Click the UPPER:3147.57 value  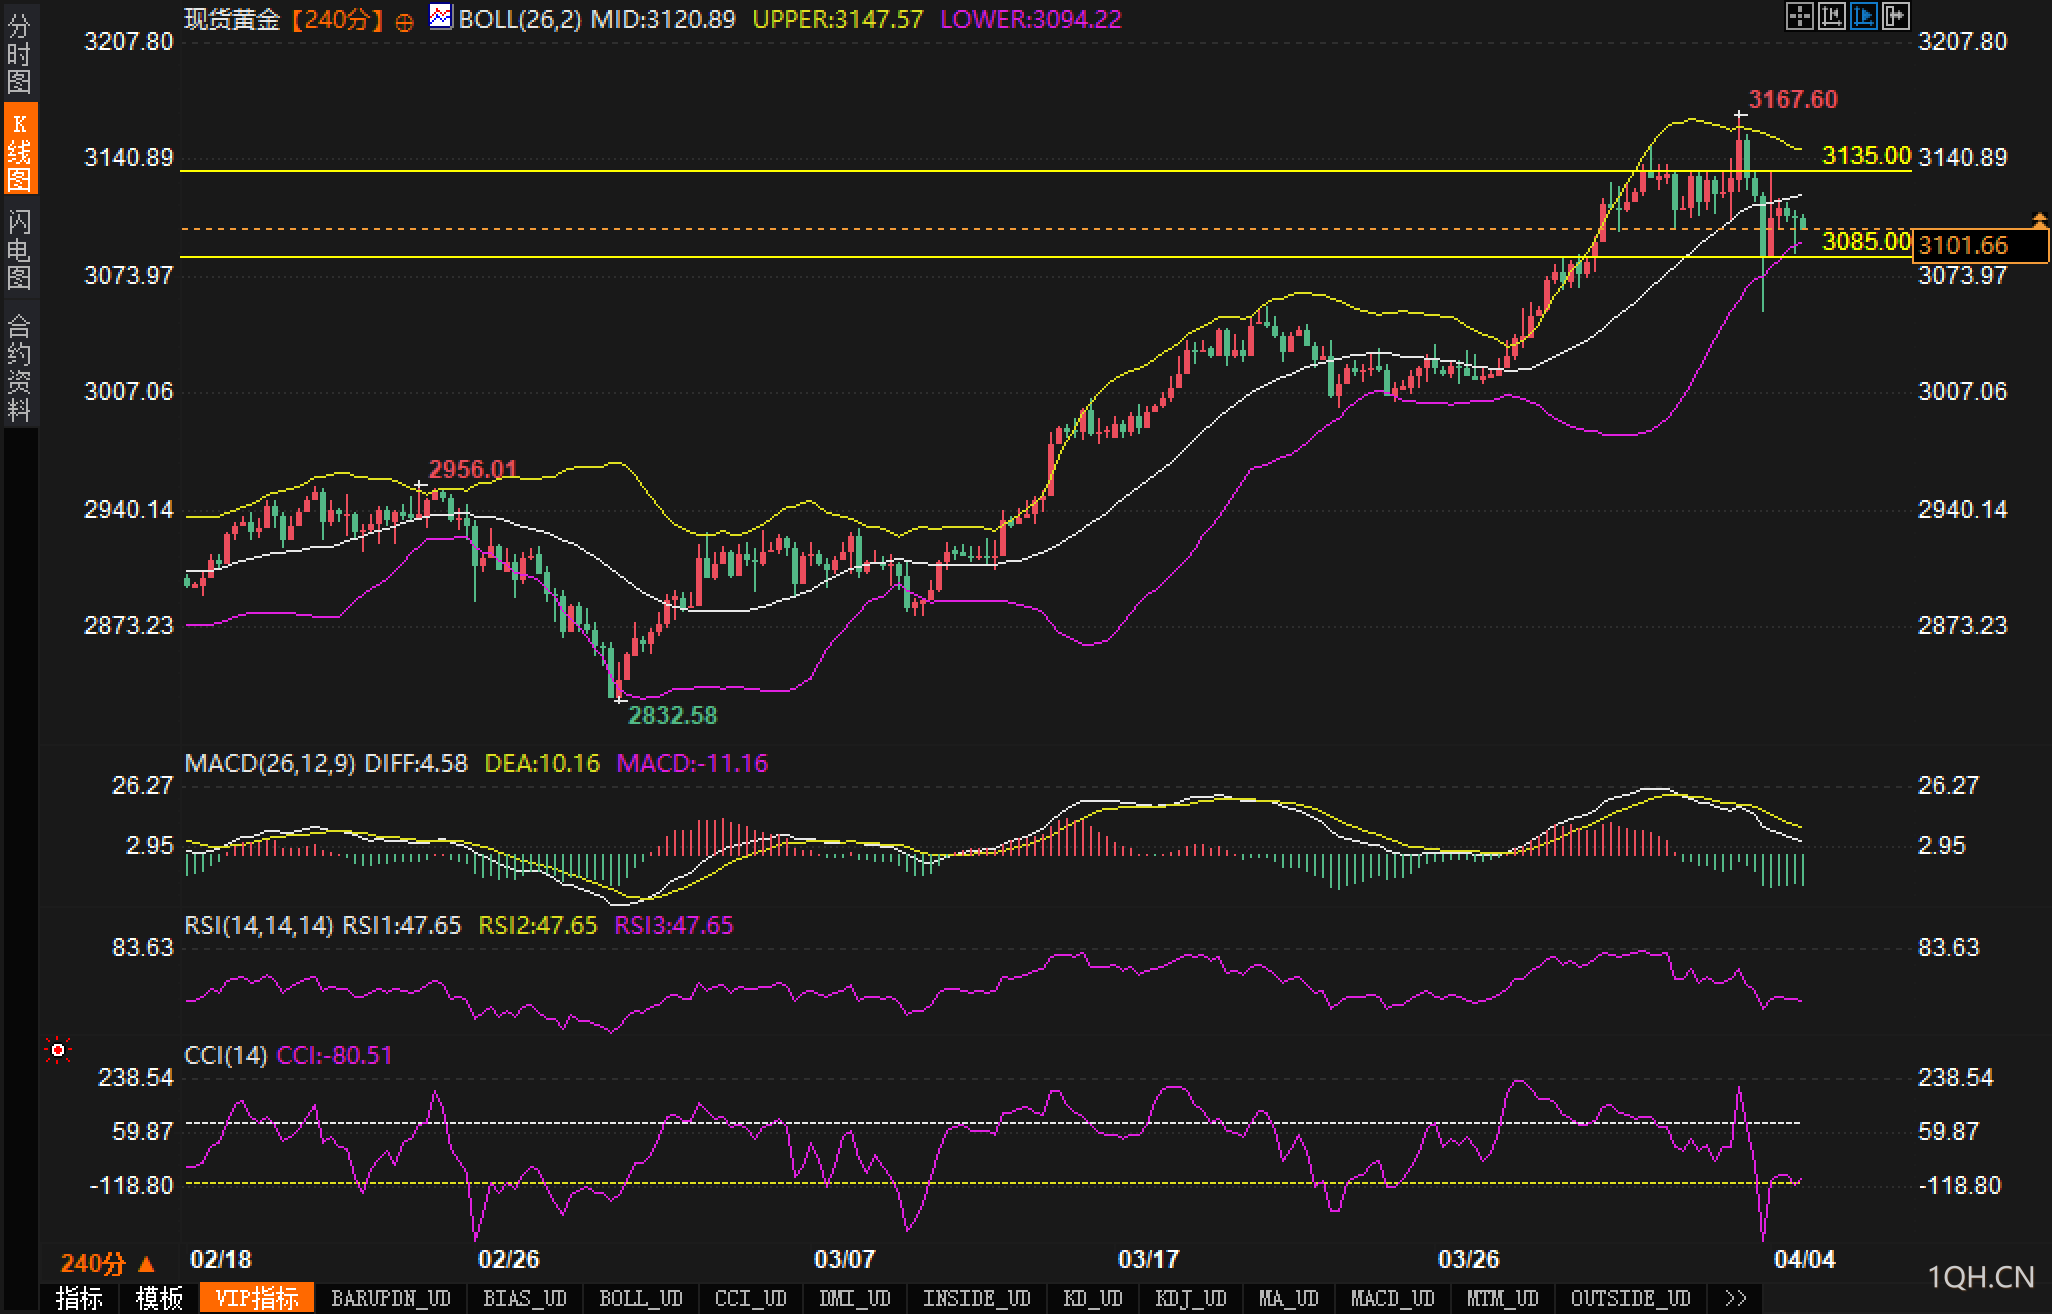[838, 19]
